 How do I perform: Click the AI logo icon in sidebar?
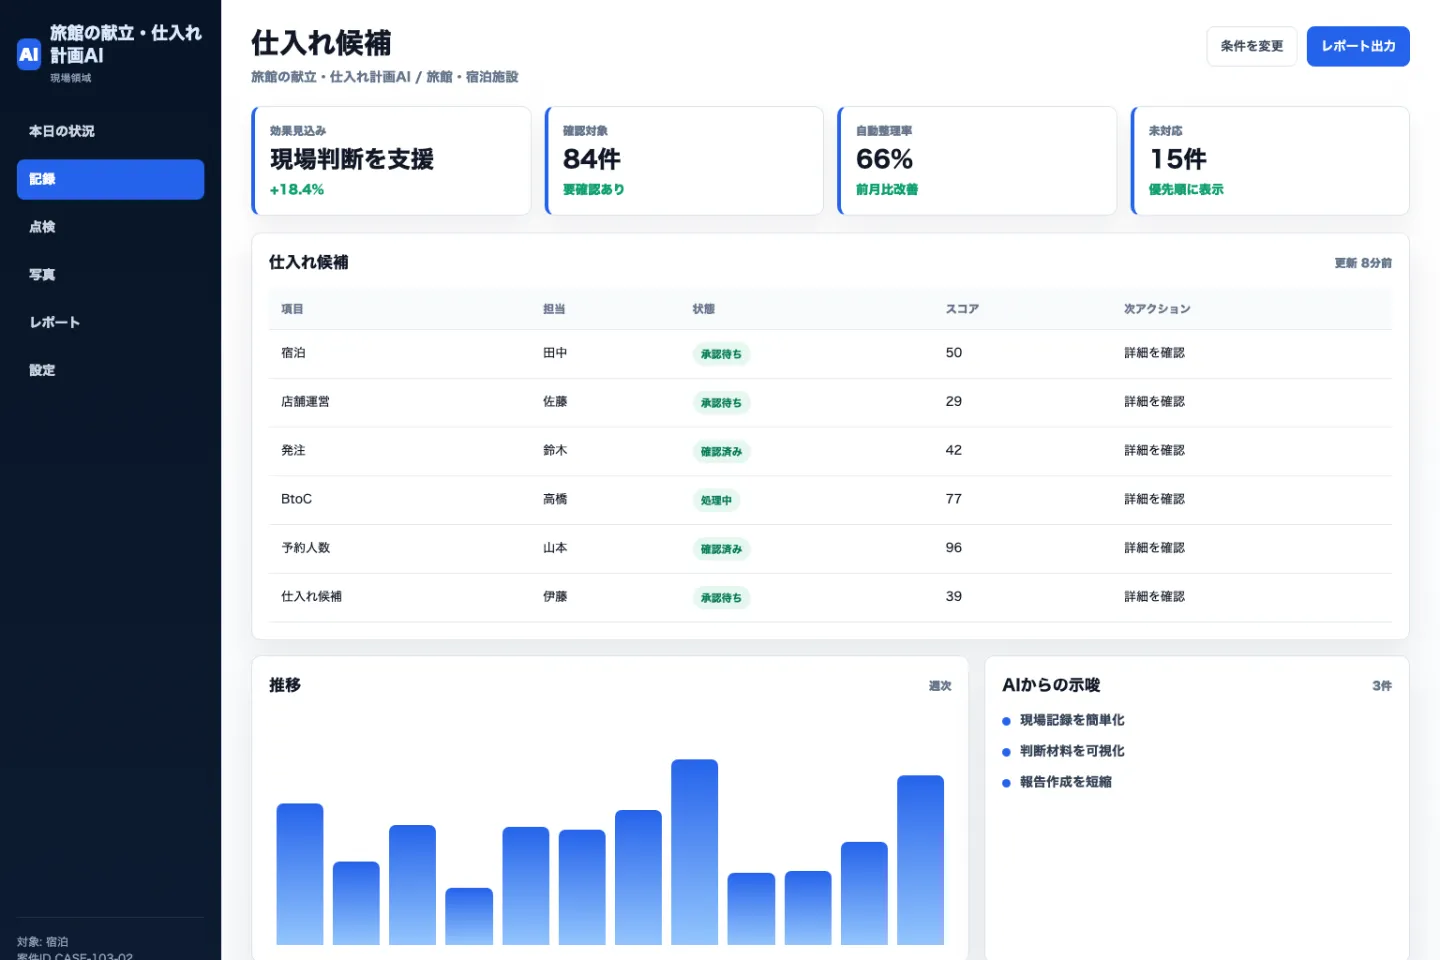pos(29,54)
